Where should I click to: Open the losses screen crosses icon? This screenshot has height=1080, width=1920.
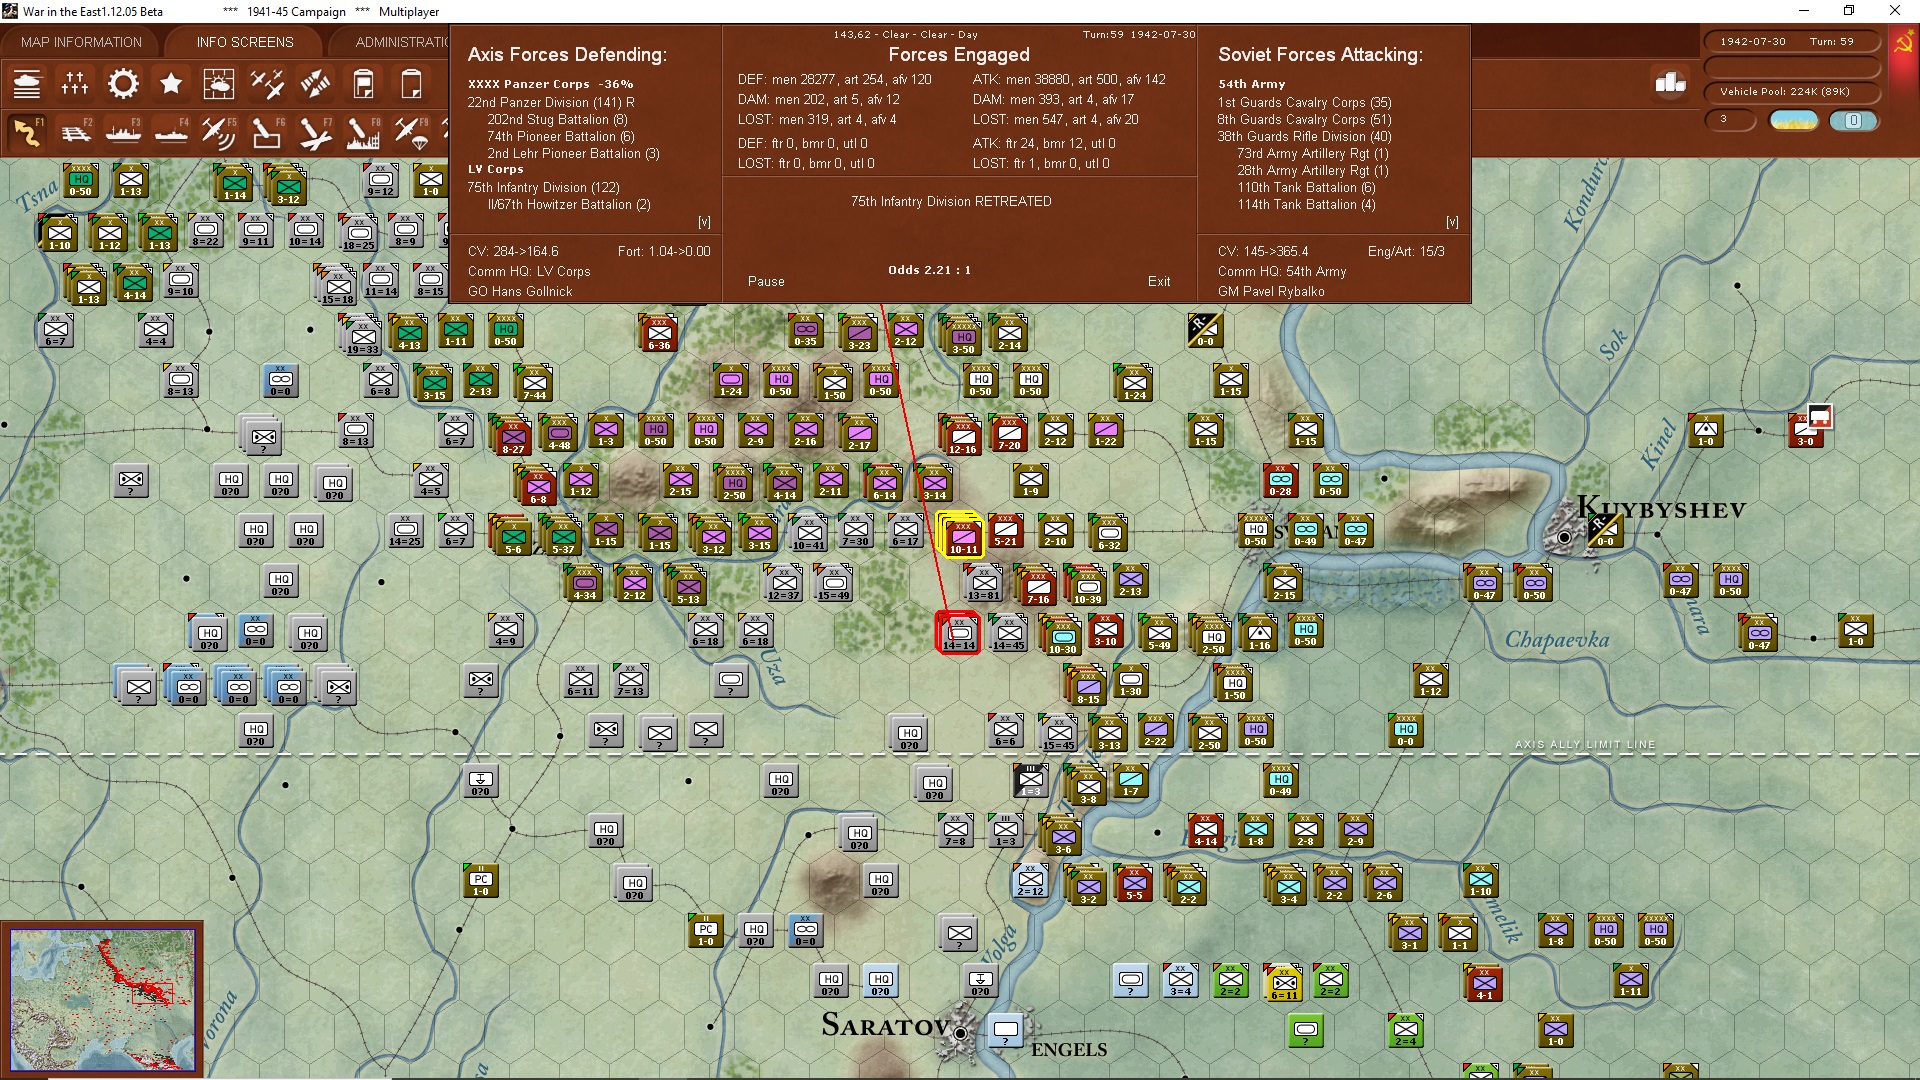pyautogui.click(x=75, y=84)
